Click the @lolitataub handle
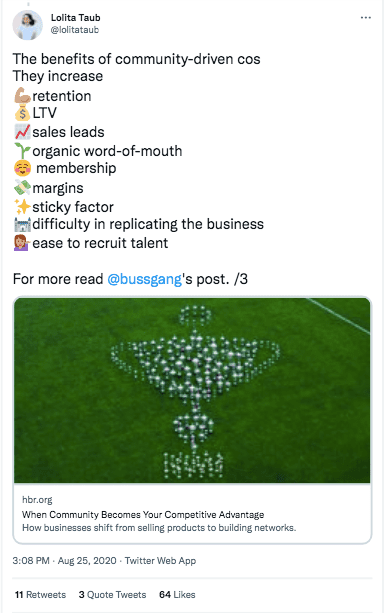 click(x=75, y=30)
